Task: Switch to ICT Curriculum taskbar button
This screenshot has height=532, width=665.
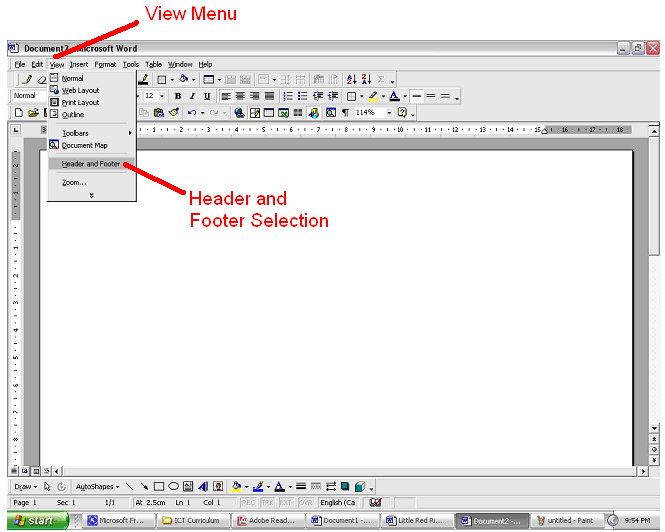Action: (193, 521)
